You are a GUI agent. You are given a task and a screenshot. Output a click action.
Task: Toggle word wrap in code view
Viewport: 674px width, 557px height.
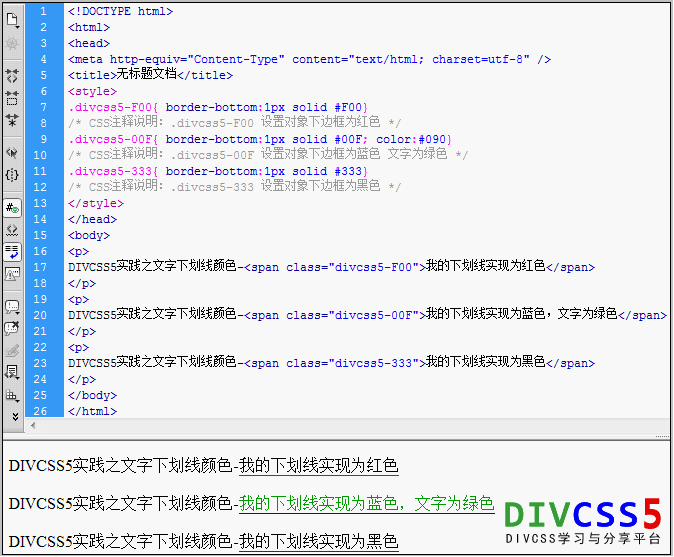click(x=12, y=252)
